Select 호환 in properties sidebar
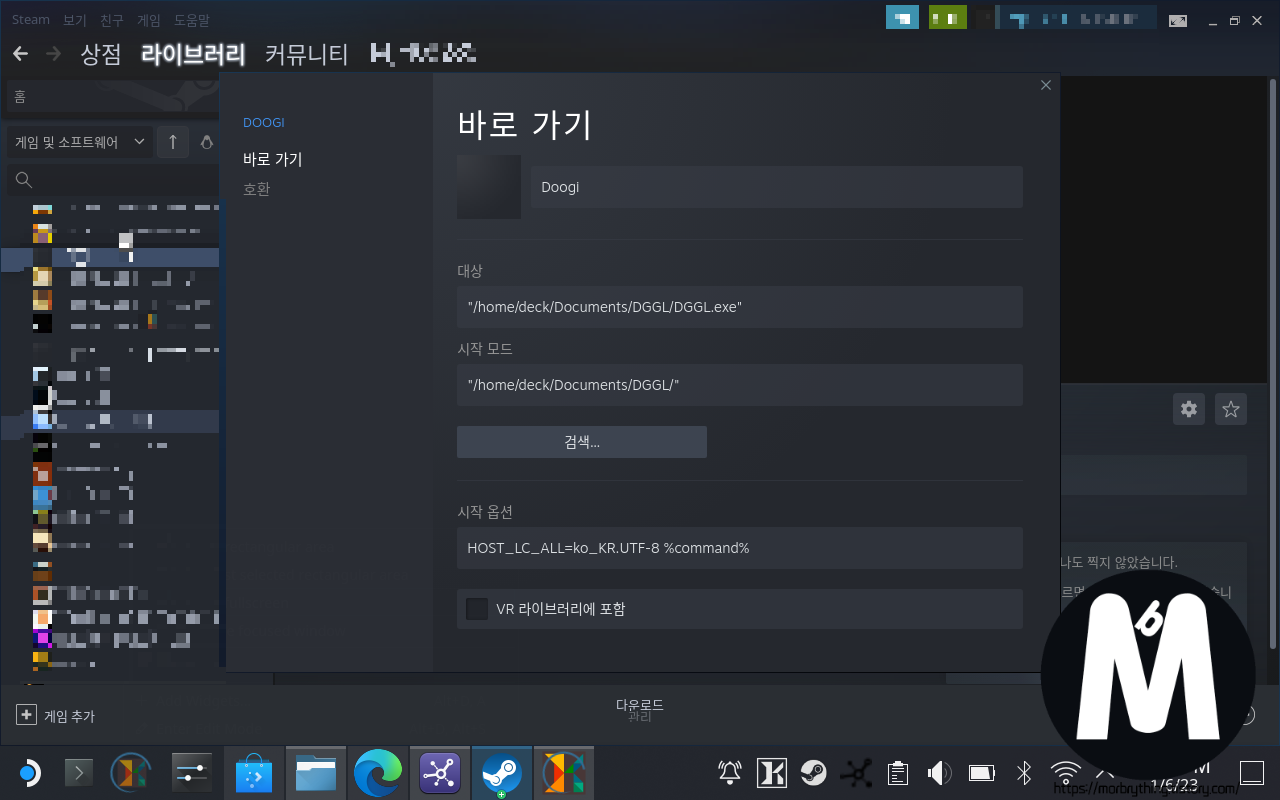1280x800 pixels. 257,189
